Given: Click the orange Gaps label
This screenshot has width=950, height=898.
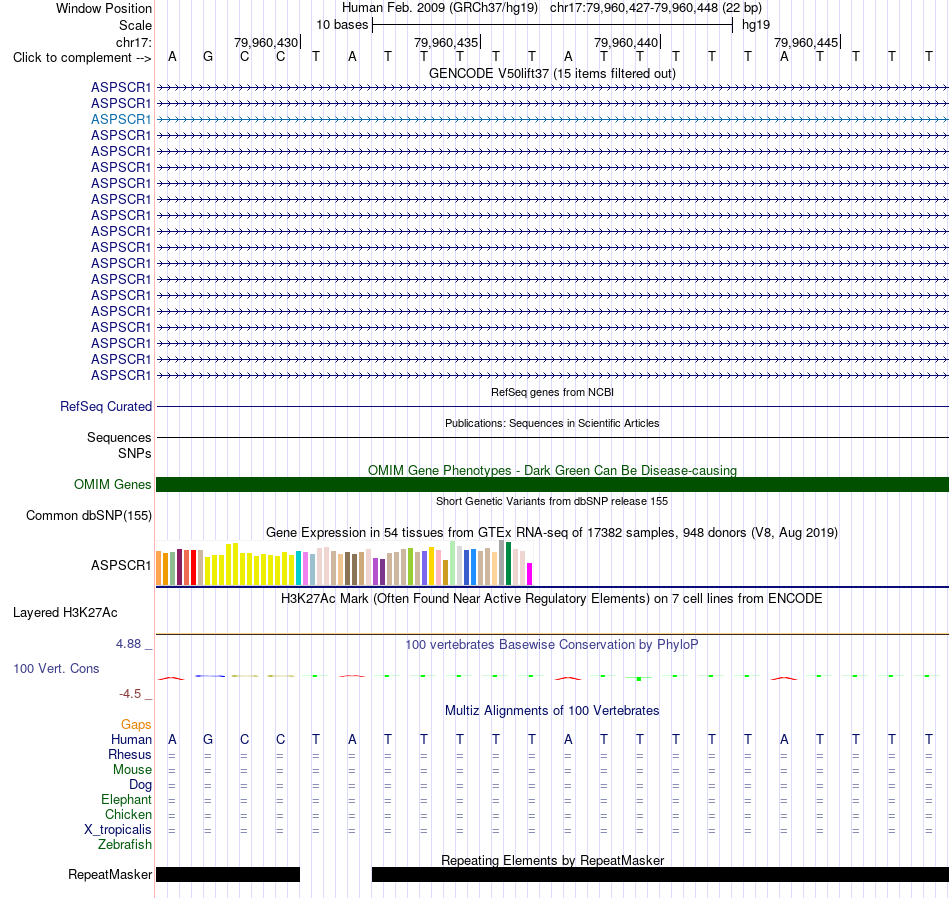Looking at the screenshot, I should click(136, 725).
